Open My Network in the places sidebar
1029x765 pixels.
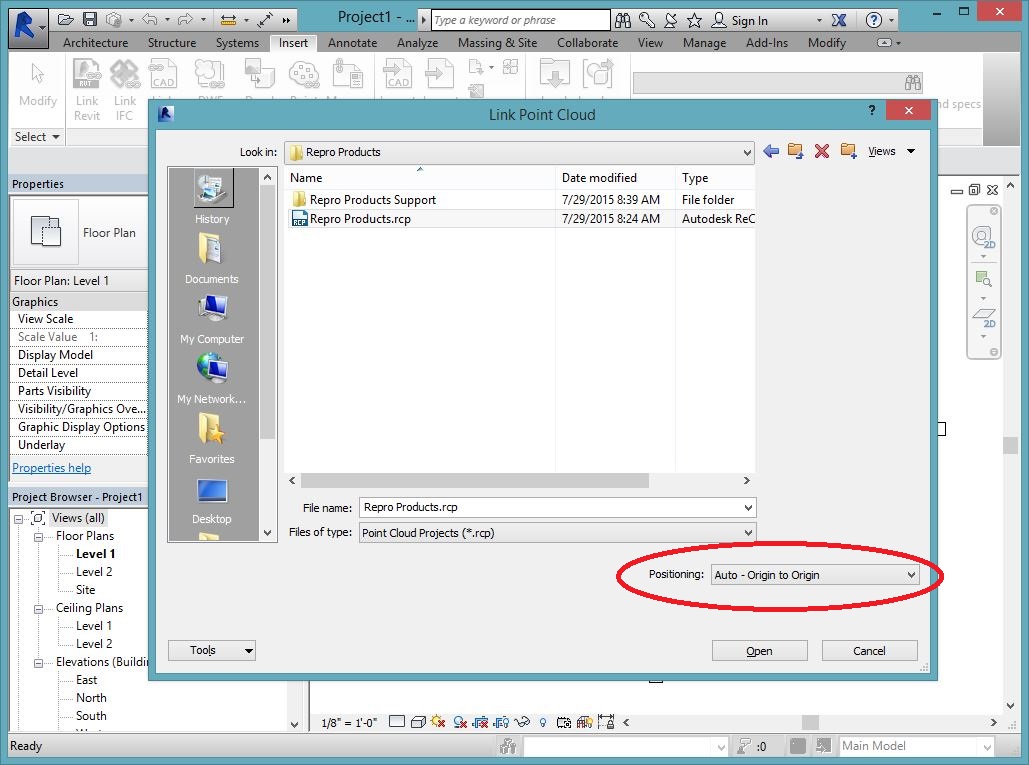click(x=212, y=379)
